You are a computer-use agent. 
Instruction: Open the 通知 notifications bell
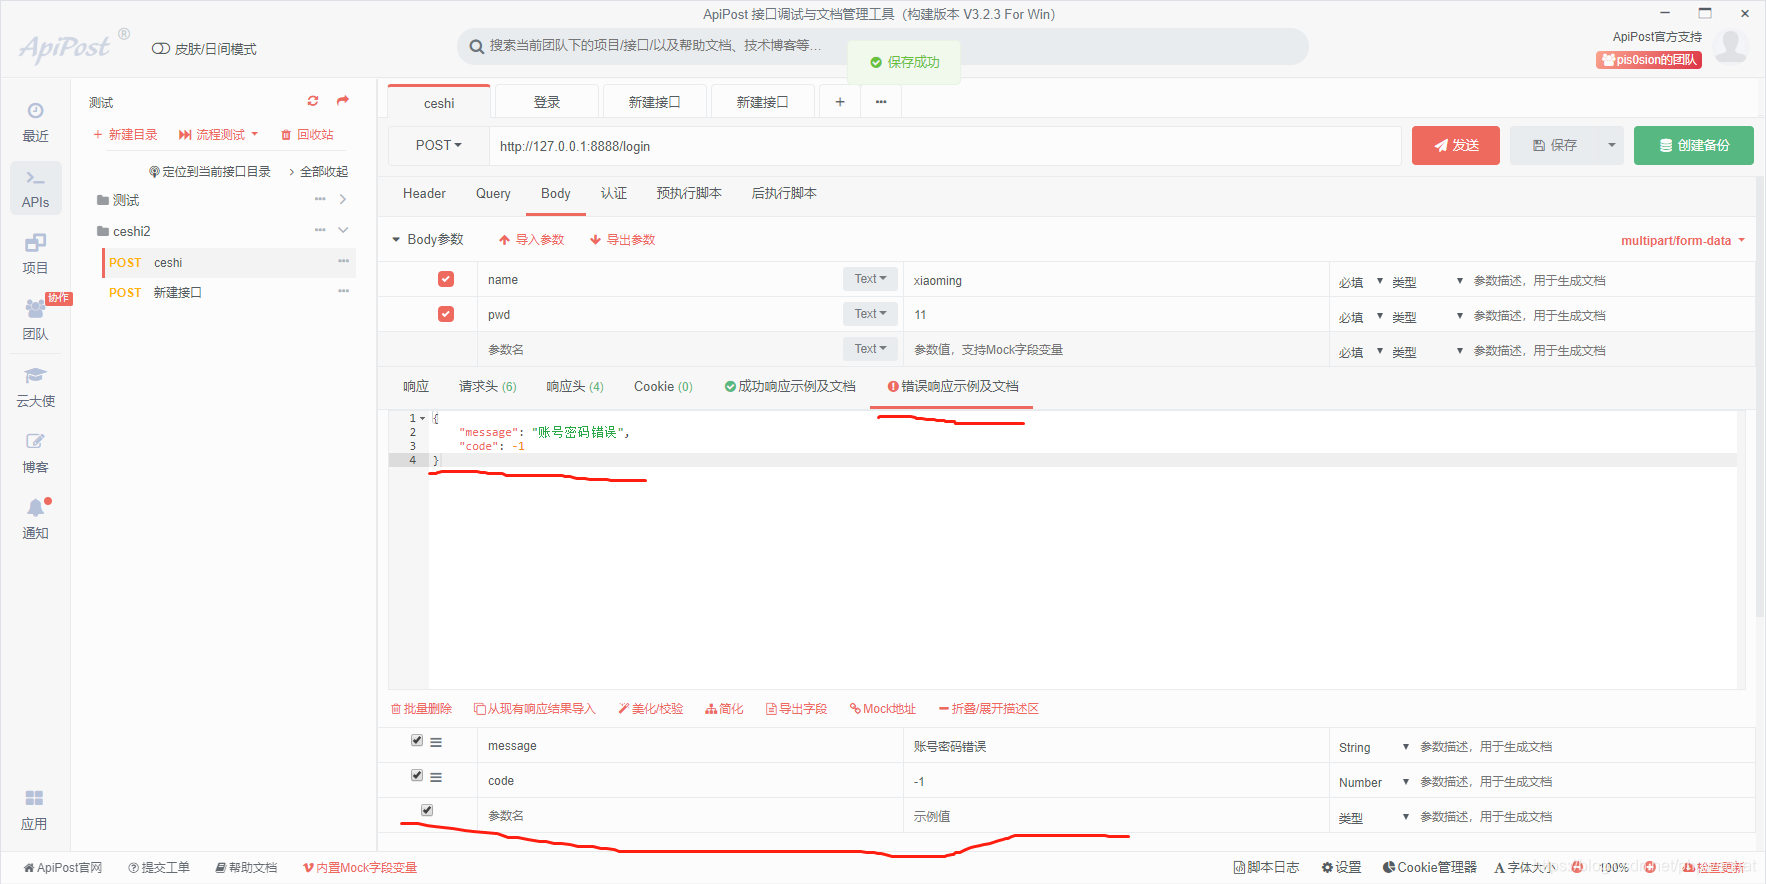click(35, 519)
